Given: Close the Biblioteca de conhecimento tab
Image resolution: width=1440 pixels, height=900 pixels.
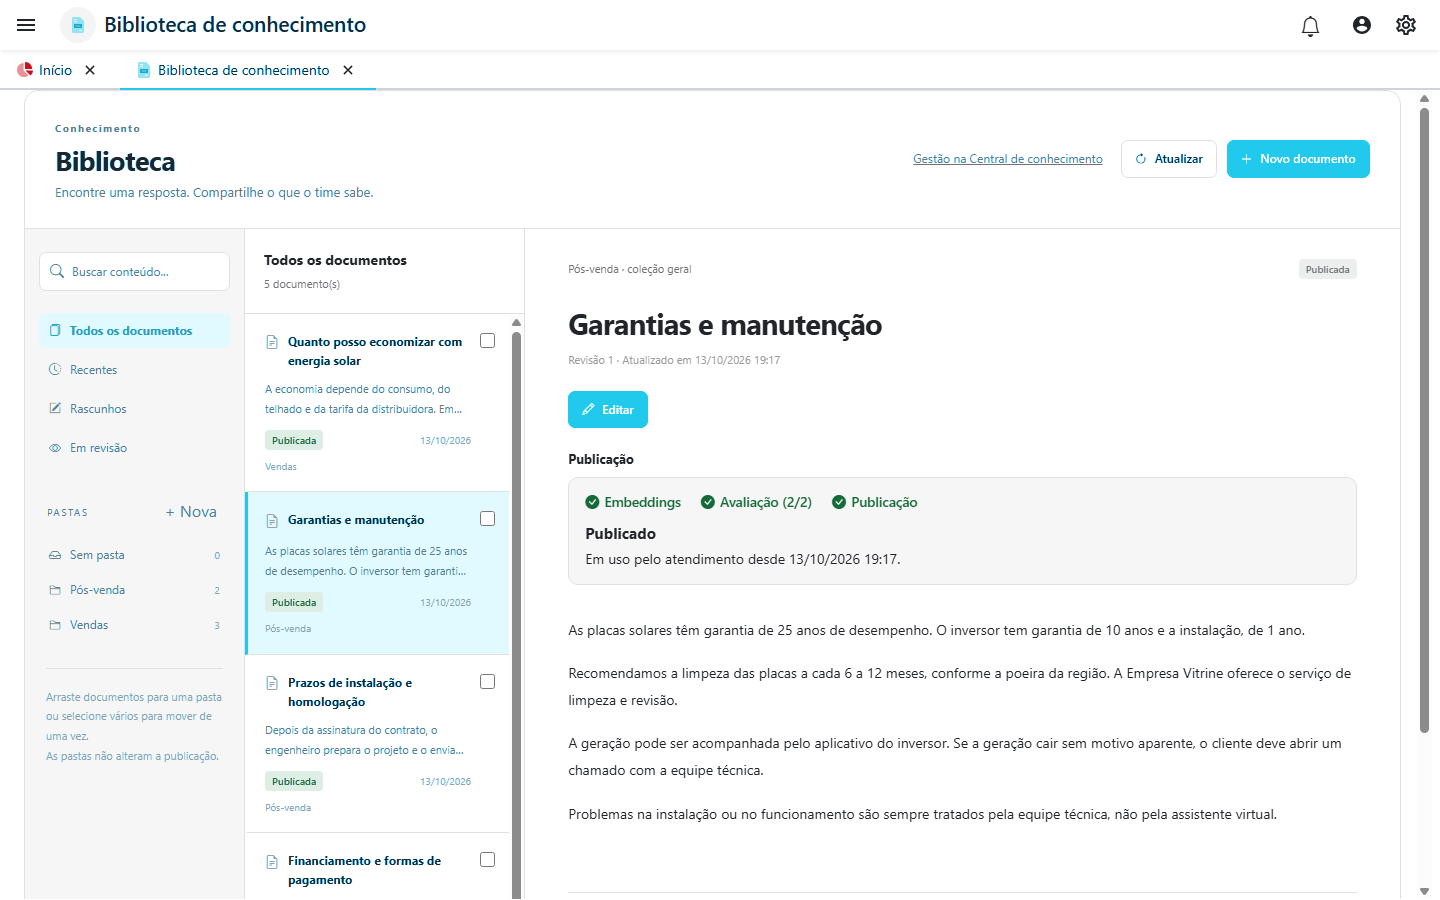Looking at the screenshot, I should 348,70.
